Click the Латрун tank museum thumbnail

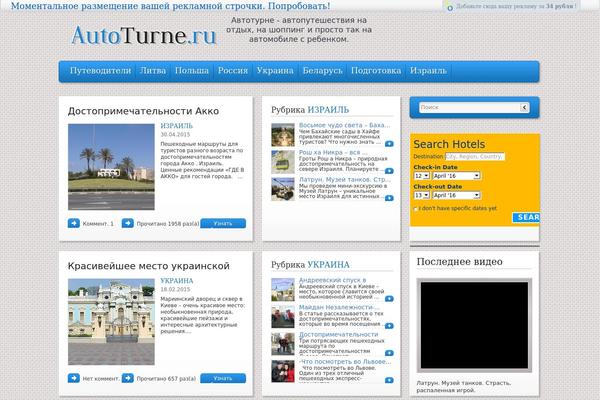pos(283,189)
